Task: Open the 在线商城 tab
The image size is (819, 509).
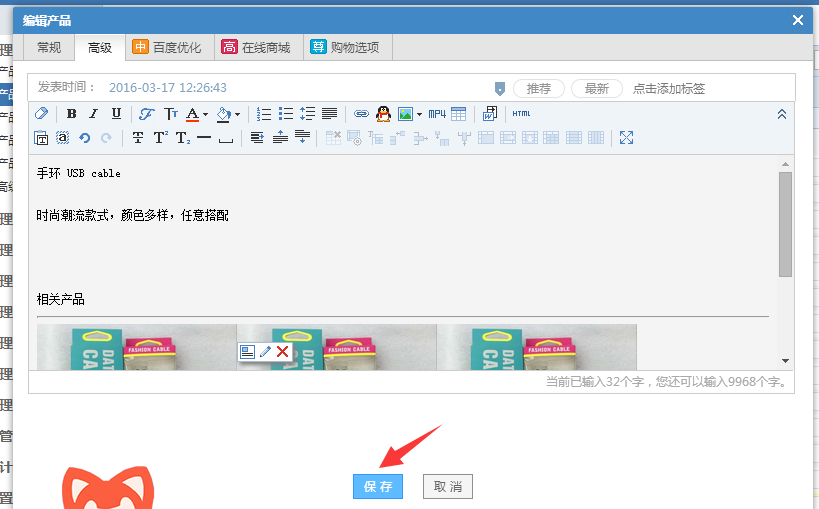Action: (256, 47)
